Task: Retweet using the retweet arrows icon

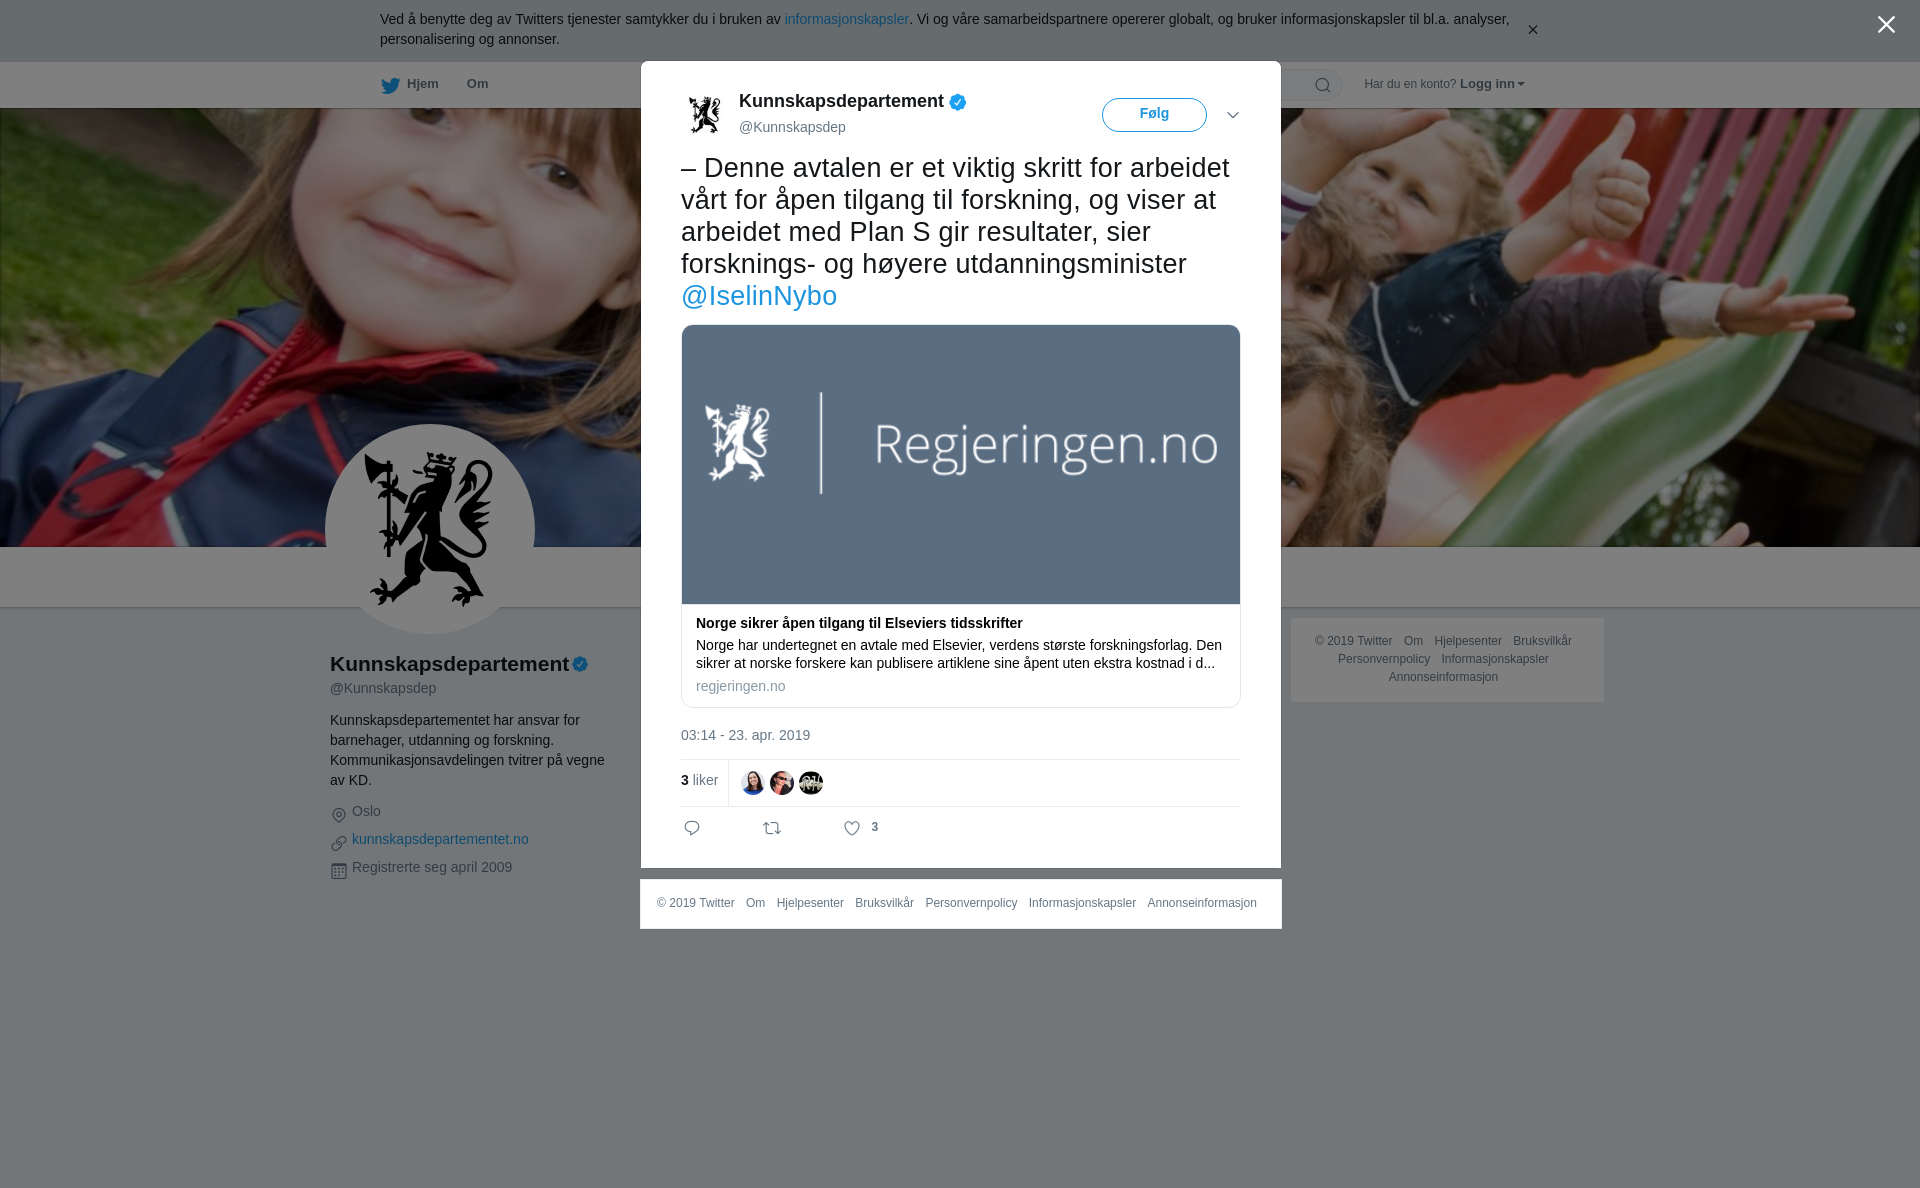Action: click(772, 828)
